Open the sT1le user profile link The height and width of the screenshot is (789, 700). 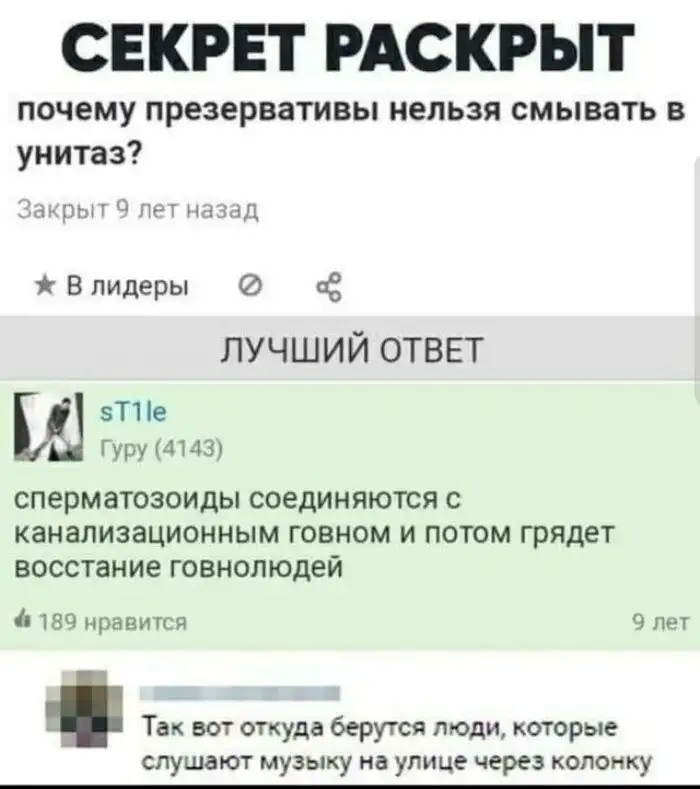tap(133, 412)
